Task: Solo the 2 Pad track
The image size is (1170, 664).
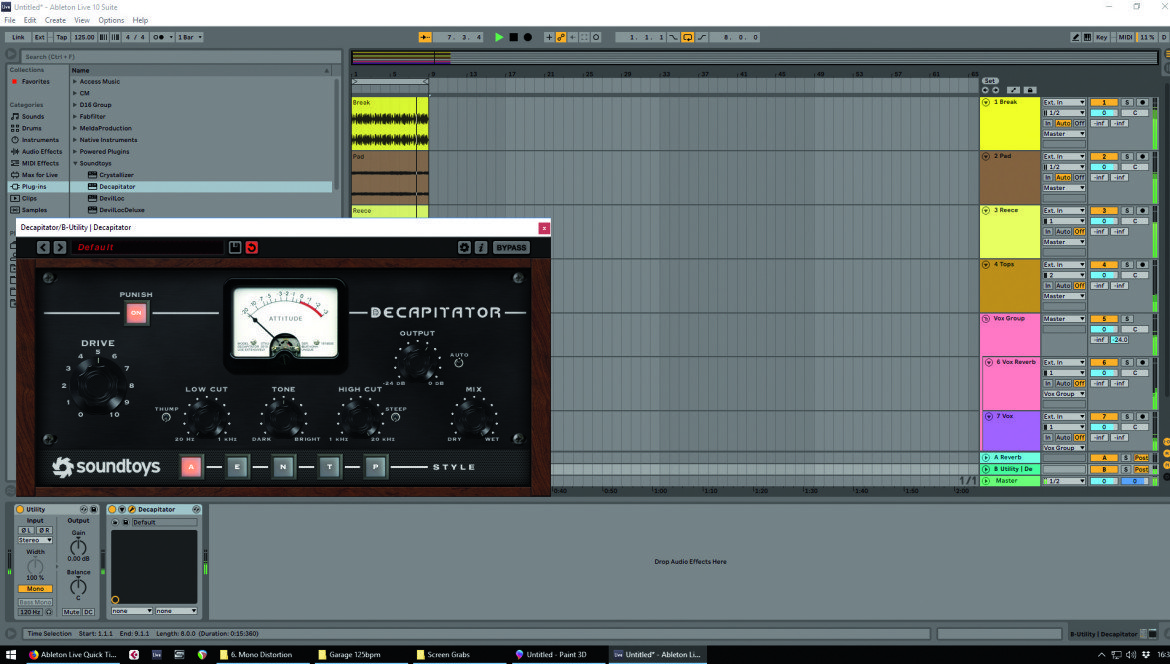Action: 1127,157
